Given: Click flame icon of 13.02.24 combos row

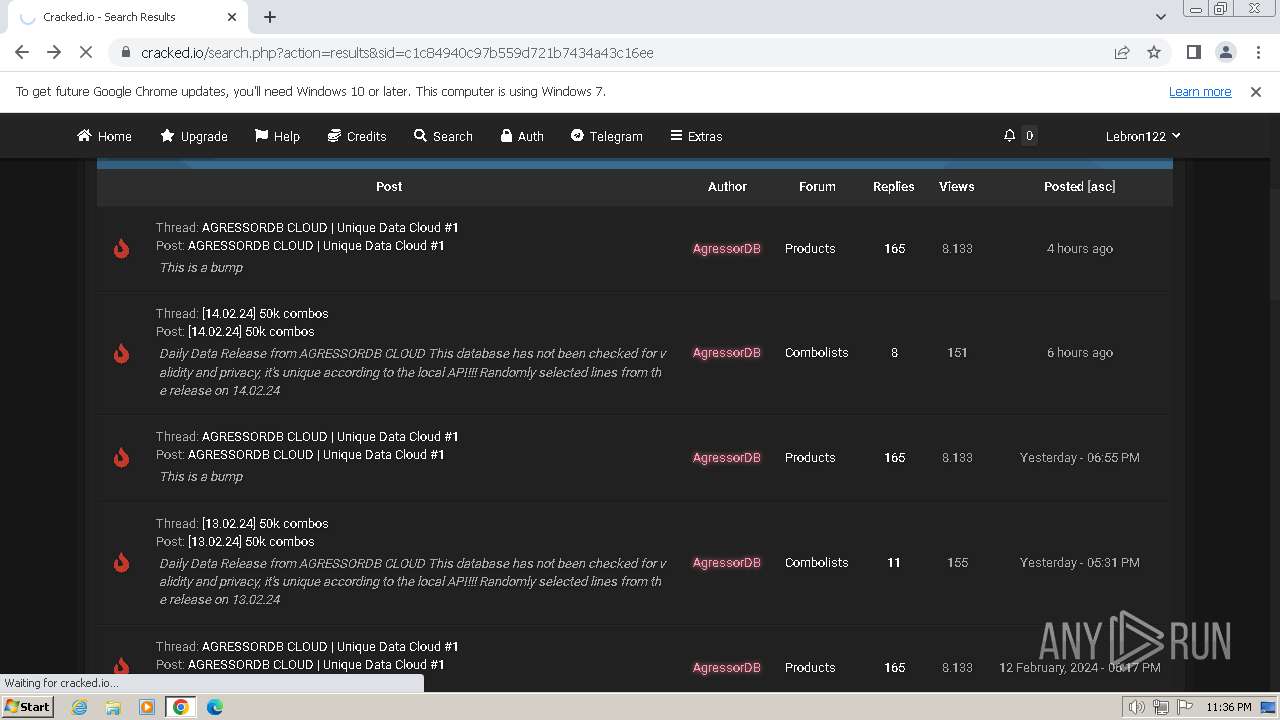Looking at the screenshot, I should [121, 562].
